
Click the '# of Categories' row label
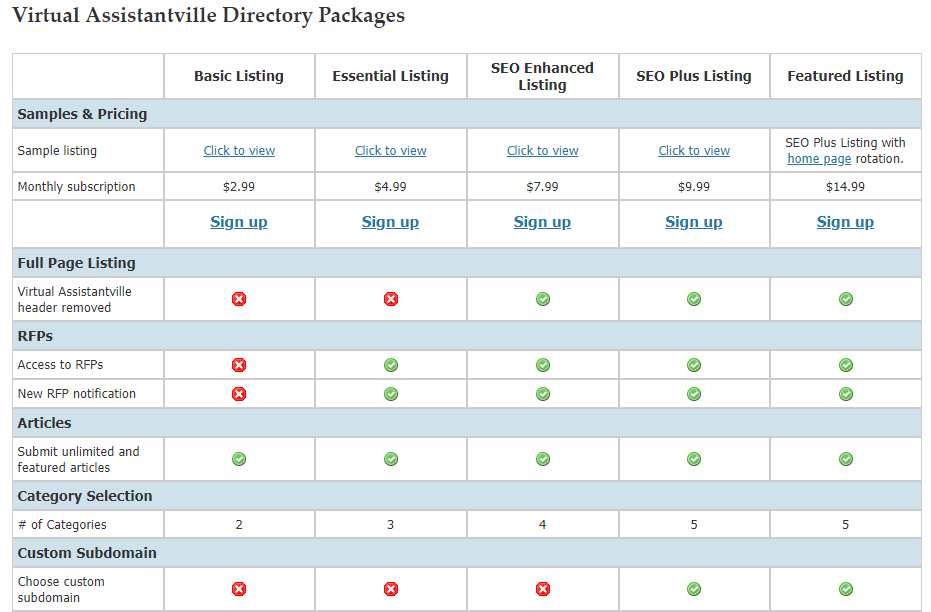click(x=62, y=525)
